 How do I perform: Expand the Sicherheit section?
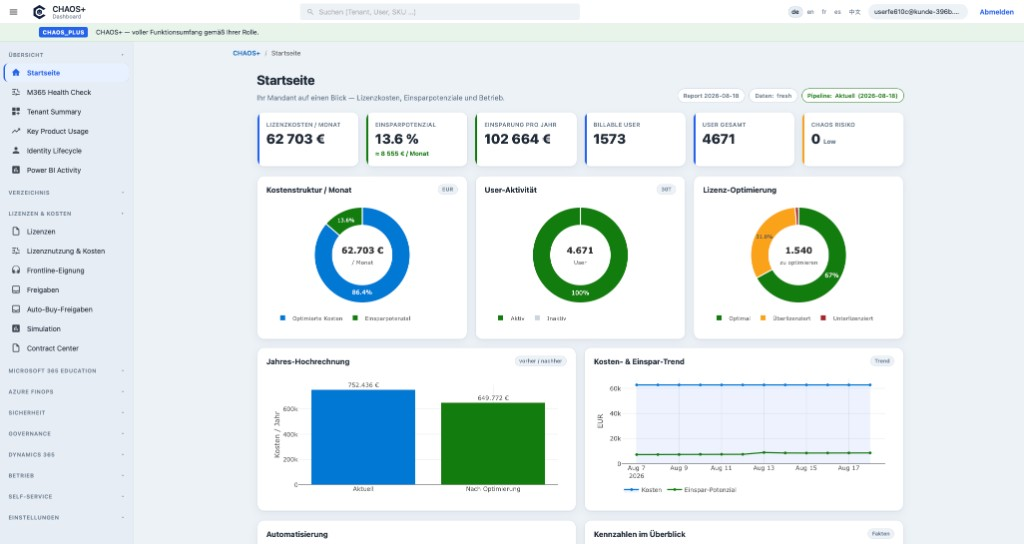[x=65, y=413]
